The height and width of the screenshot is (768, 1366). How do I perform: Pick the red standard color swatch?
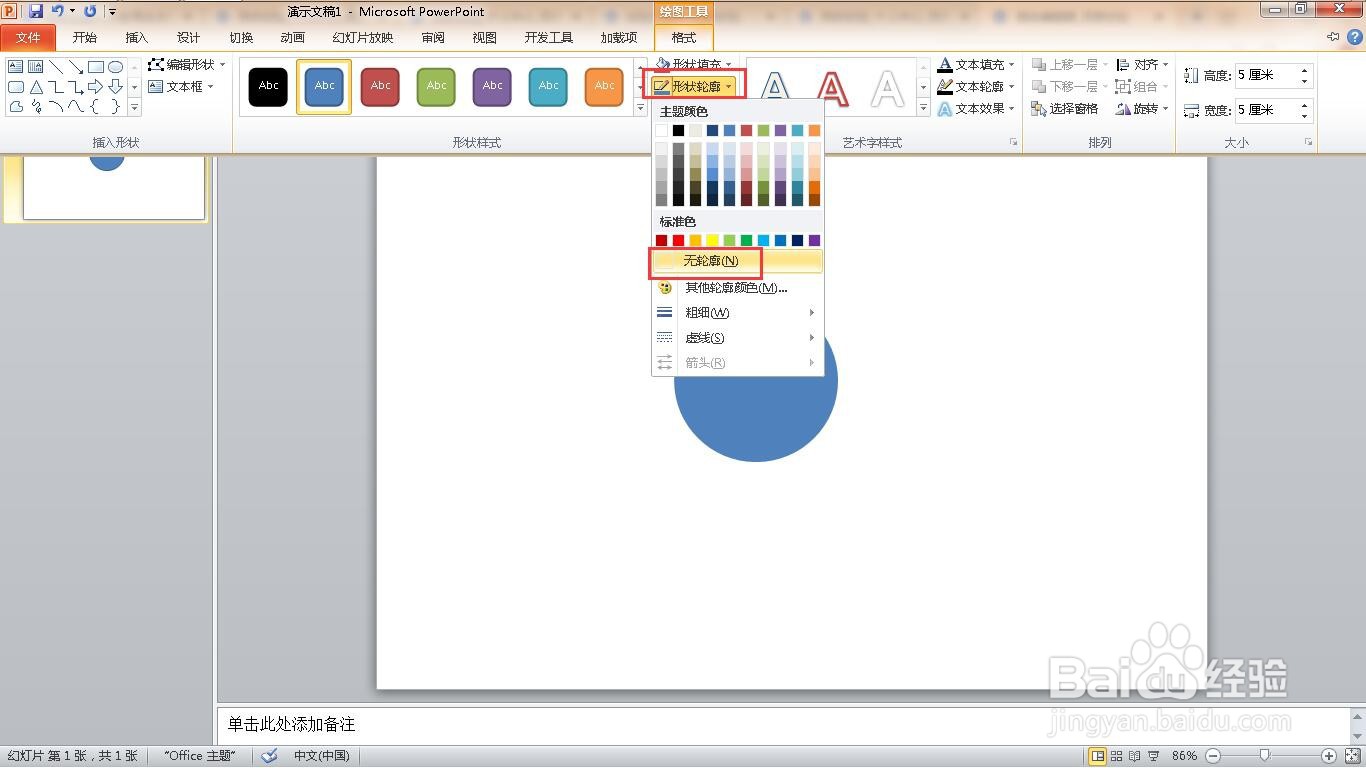pyautogui.click(x=678, y=240)
